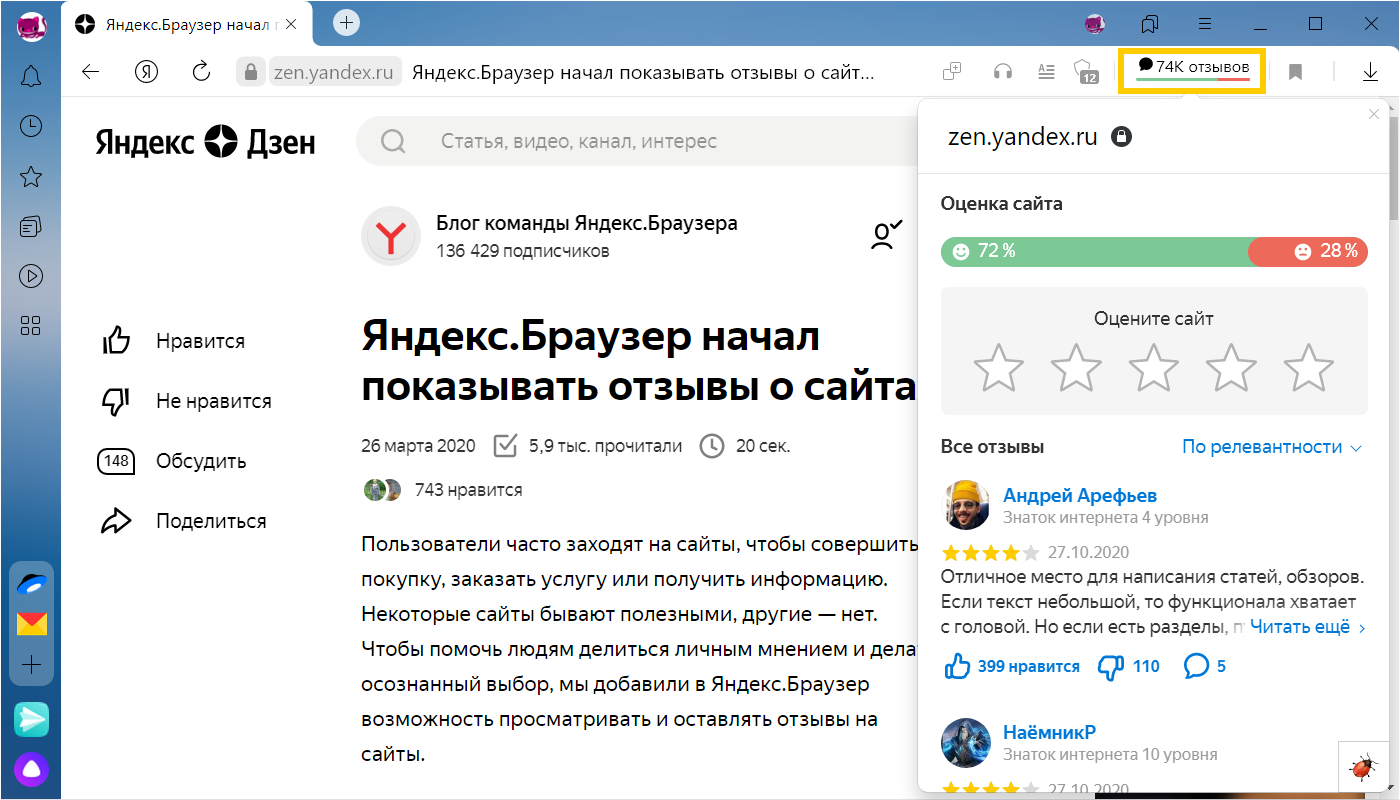The width and height of the screenshot is (1400, 800).
Task: Rate the site five stars
Action: [1309, 368]
